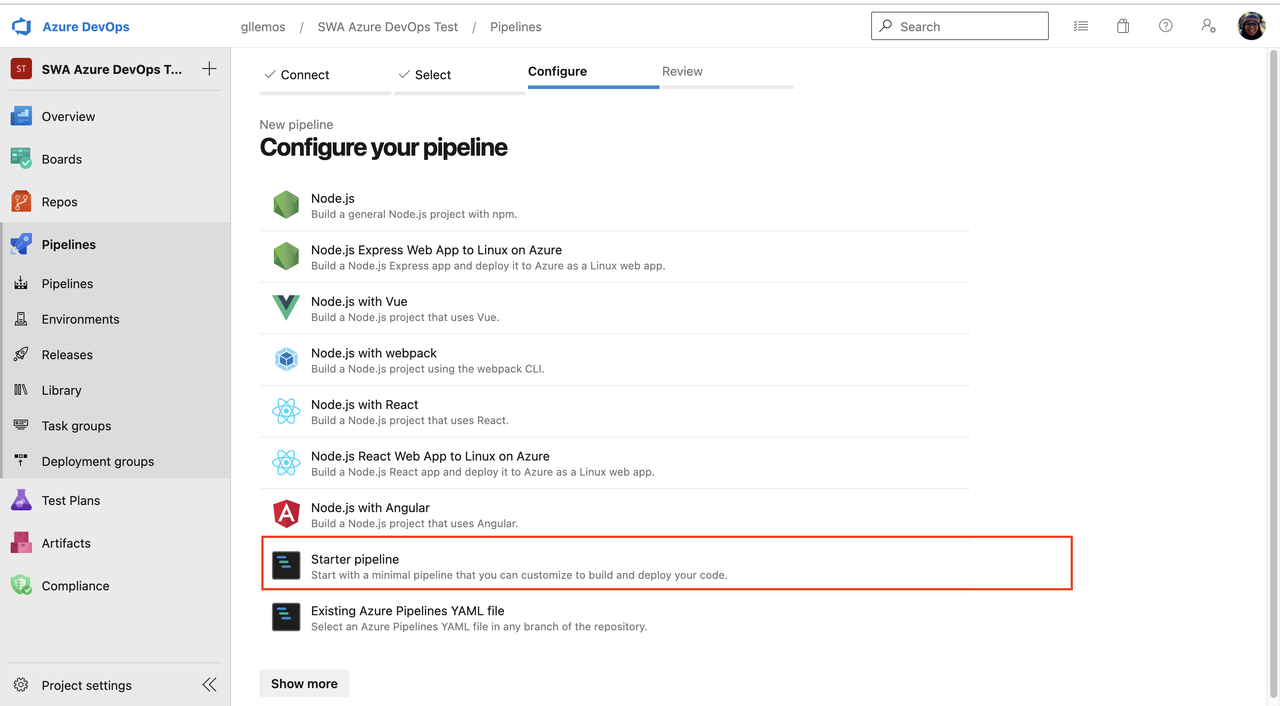The height and width of the screenshot is (706, 1280).
Task: Click SWA Azure DevOps Test breadcrumb
Action: point(388,27)
